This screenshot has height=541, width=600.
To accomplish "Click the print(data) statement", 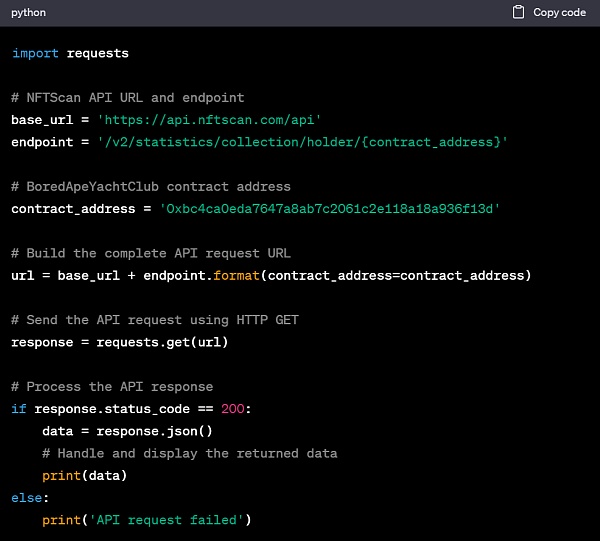I will [x=85, y=475].
